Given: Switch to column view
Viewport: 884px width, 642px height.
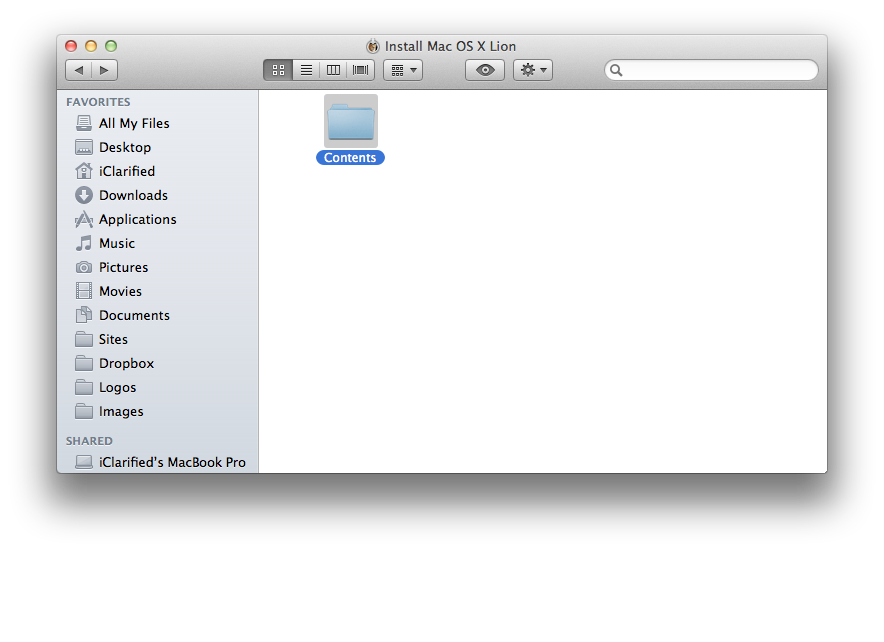Looking at the screenshot, I should click(333, 70).
